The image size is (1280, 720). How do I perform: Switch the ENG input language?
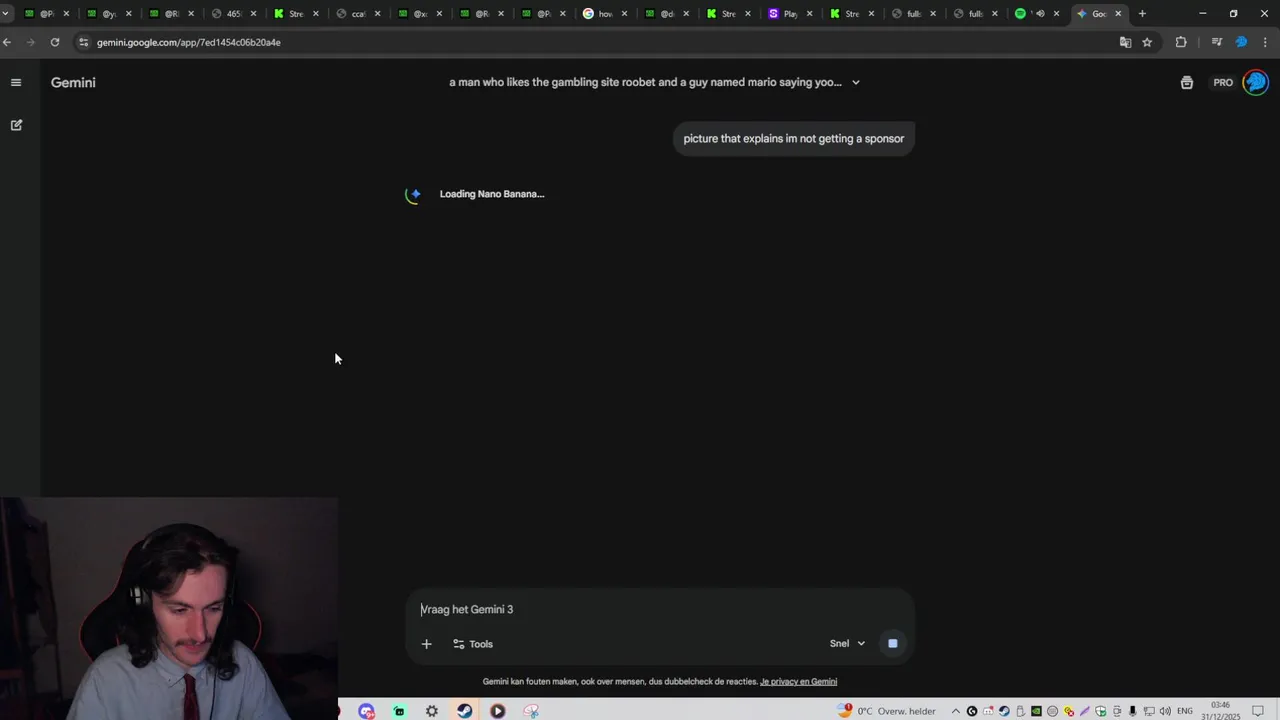coord(1185,711)
